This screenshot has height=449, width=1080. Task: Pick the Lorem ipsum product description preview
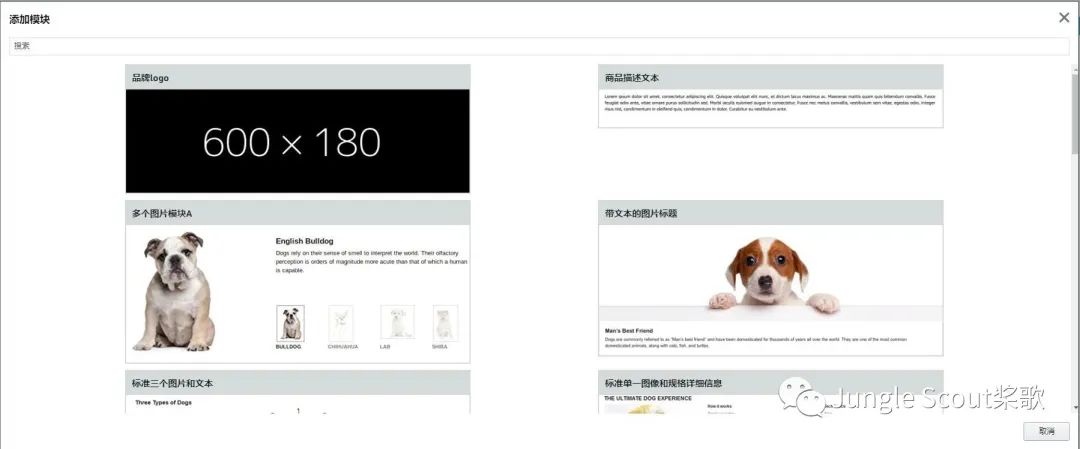[770, 102]
